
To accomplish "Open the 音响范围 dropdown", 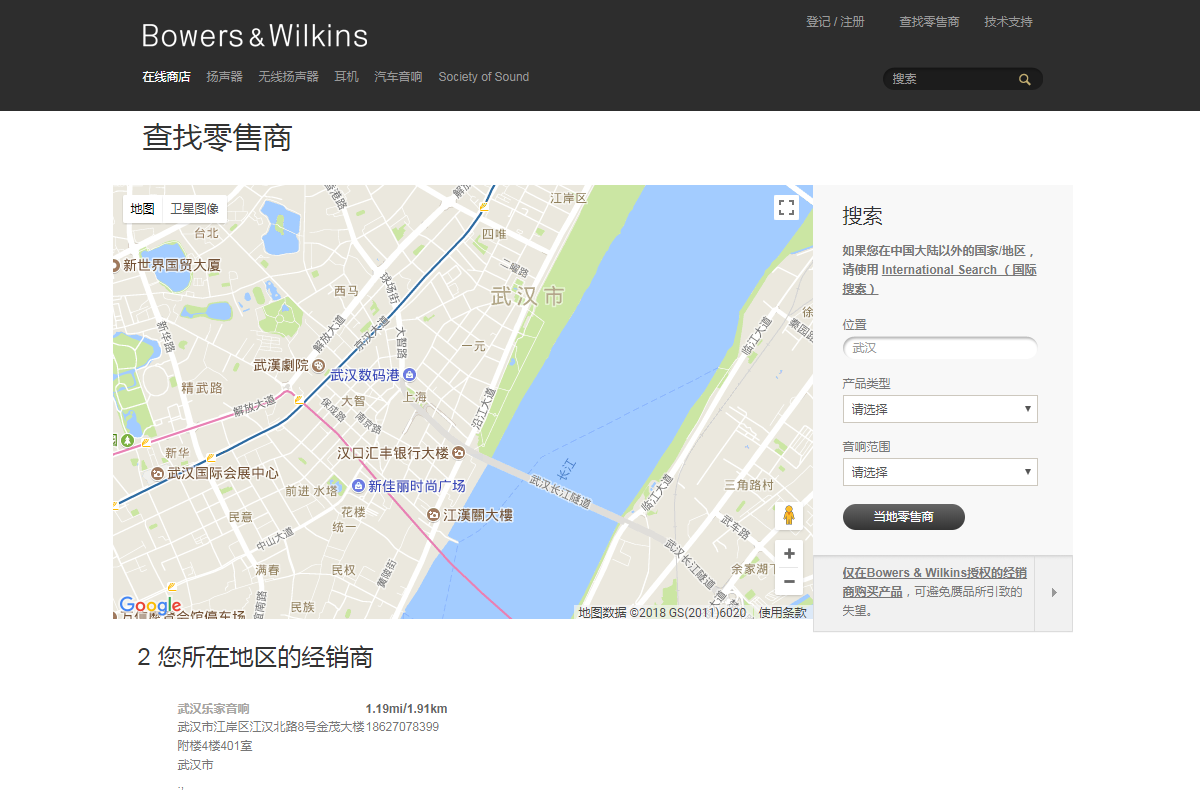I will [940, 472].
